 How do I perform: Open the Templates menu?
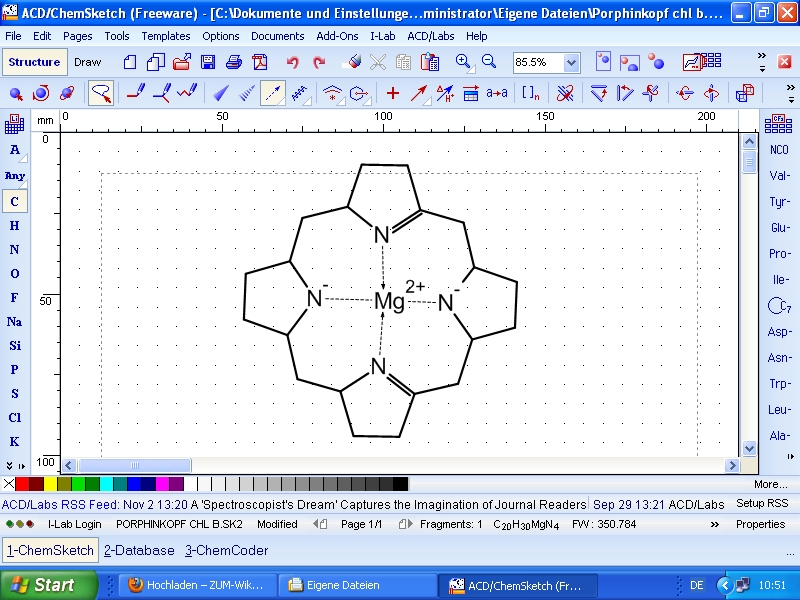[165, 36]
